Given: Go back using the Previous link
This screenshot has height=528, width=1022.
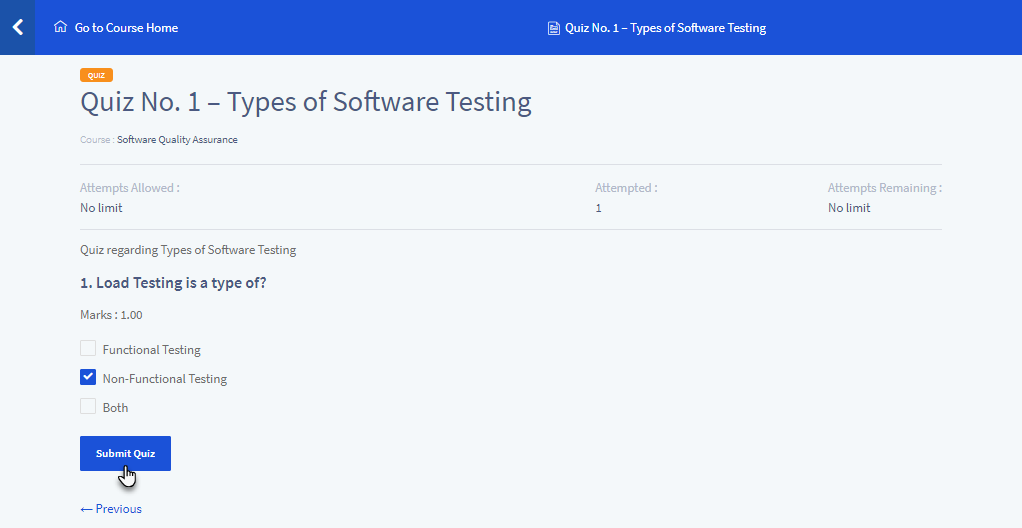Looking at the screenshot, I should click(x=118, y=509).
